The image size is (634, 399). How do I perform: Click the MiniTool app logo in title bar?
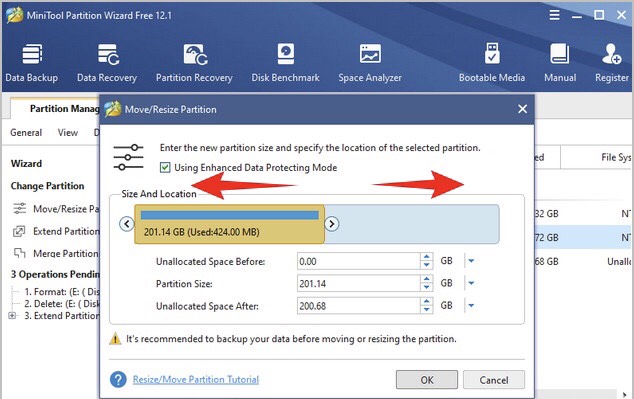coord(15,15)
